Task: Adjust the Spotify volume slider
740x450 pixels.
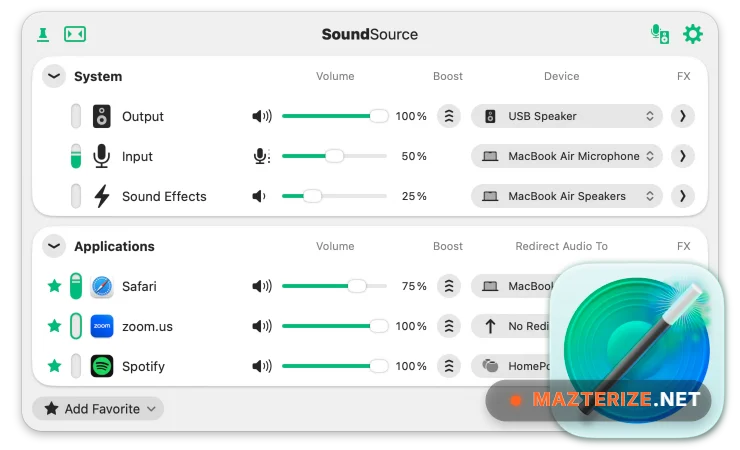Action: [x=335, y=367]
